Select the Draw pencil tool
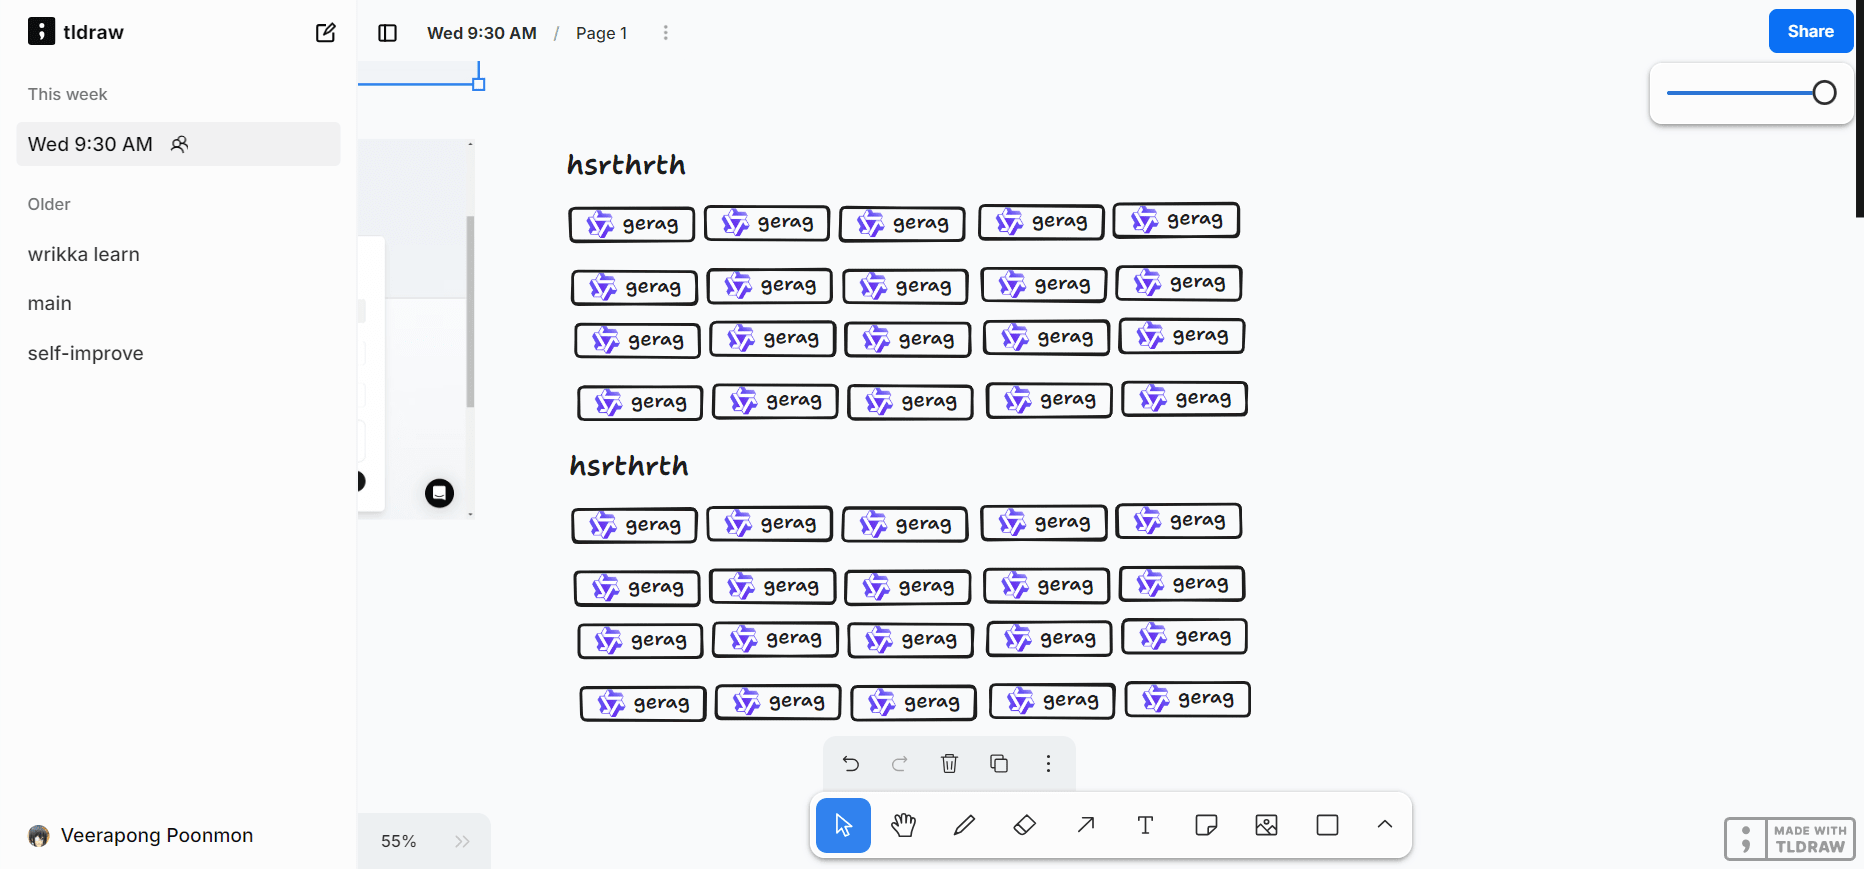The image size is (1864, 869). 964,825
